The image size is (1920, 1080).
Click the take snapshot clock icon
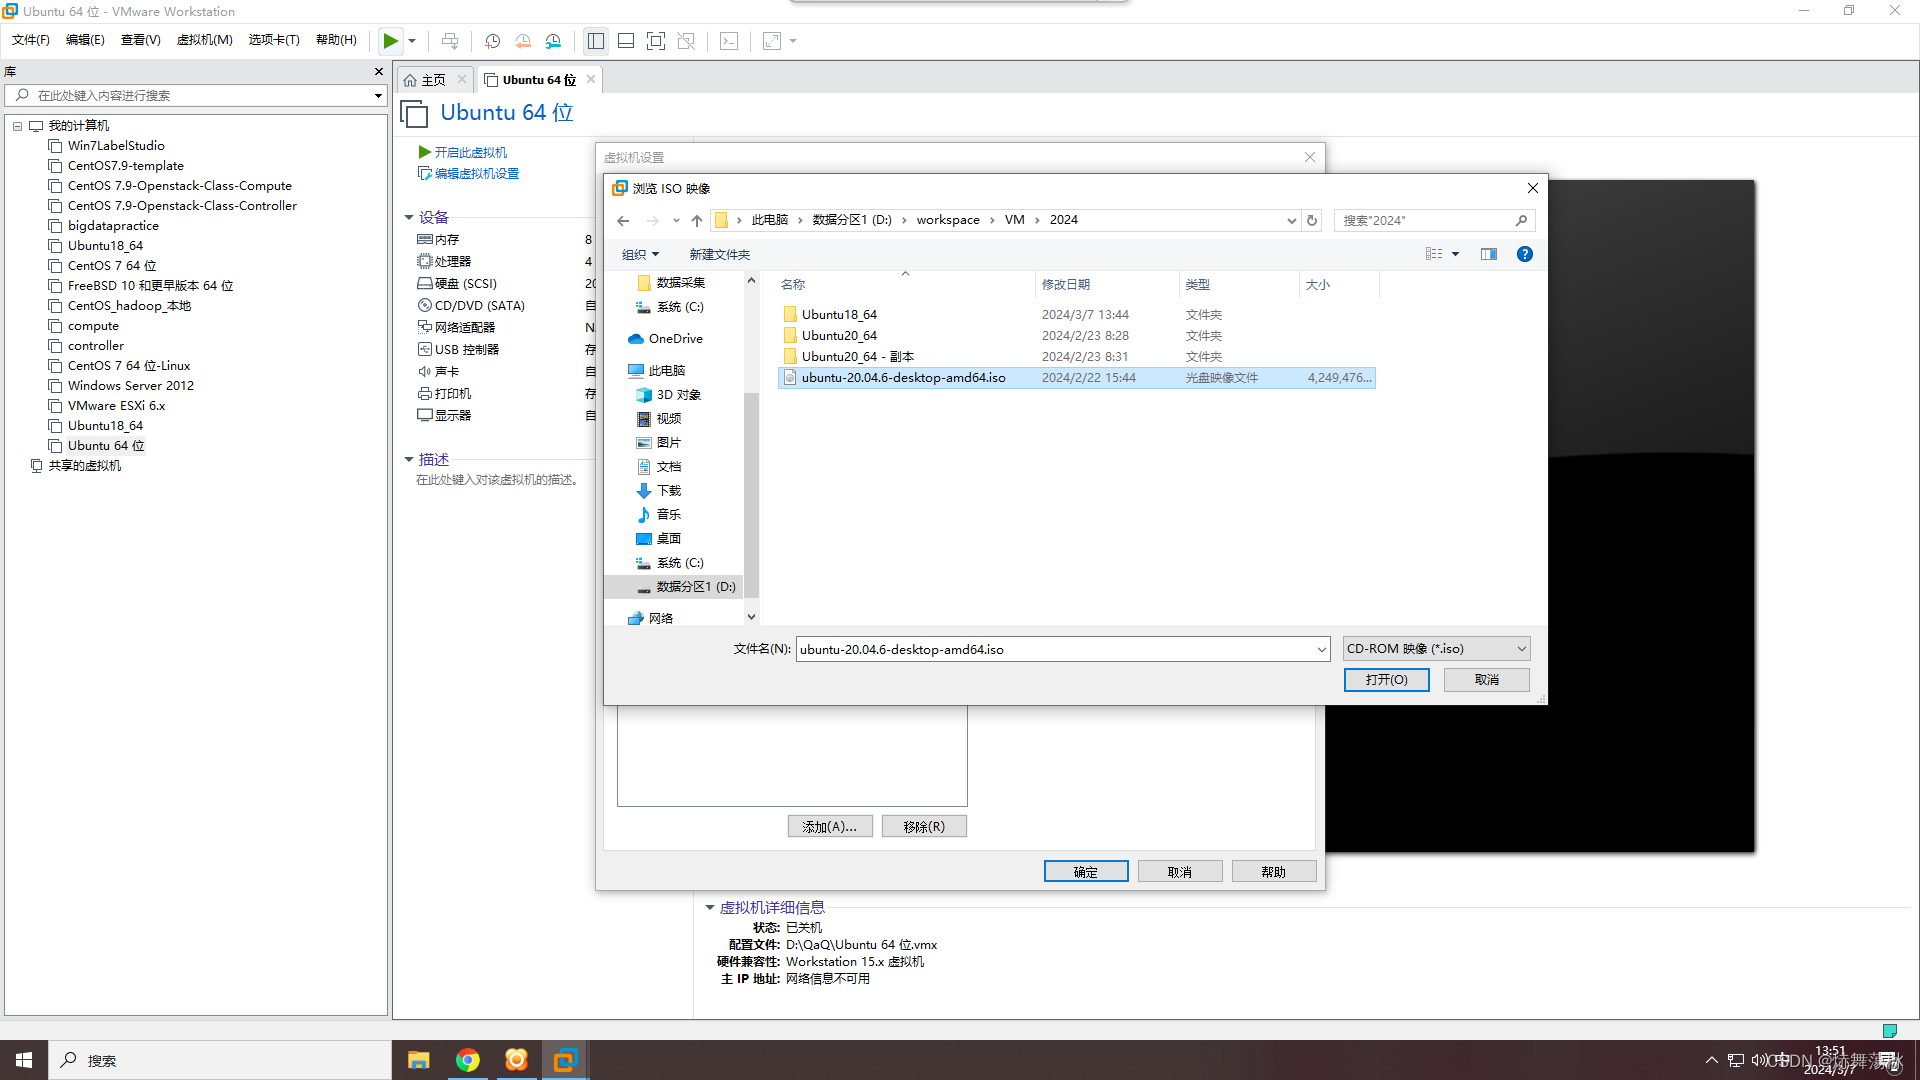pos(492,41)
